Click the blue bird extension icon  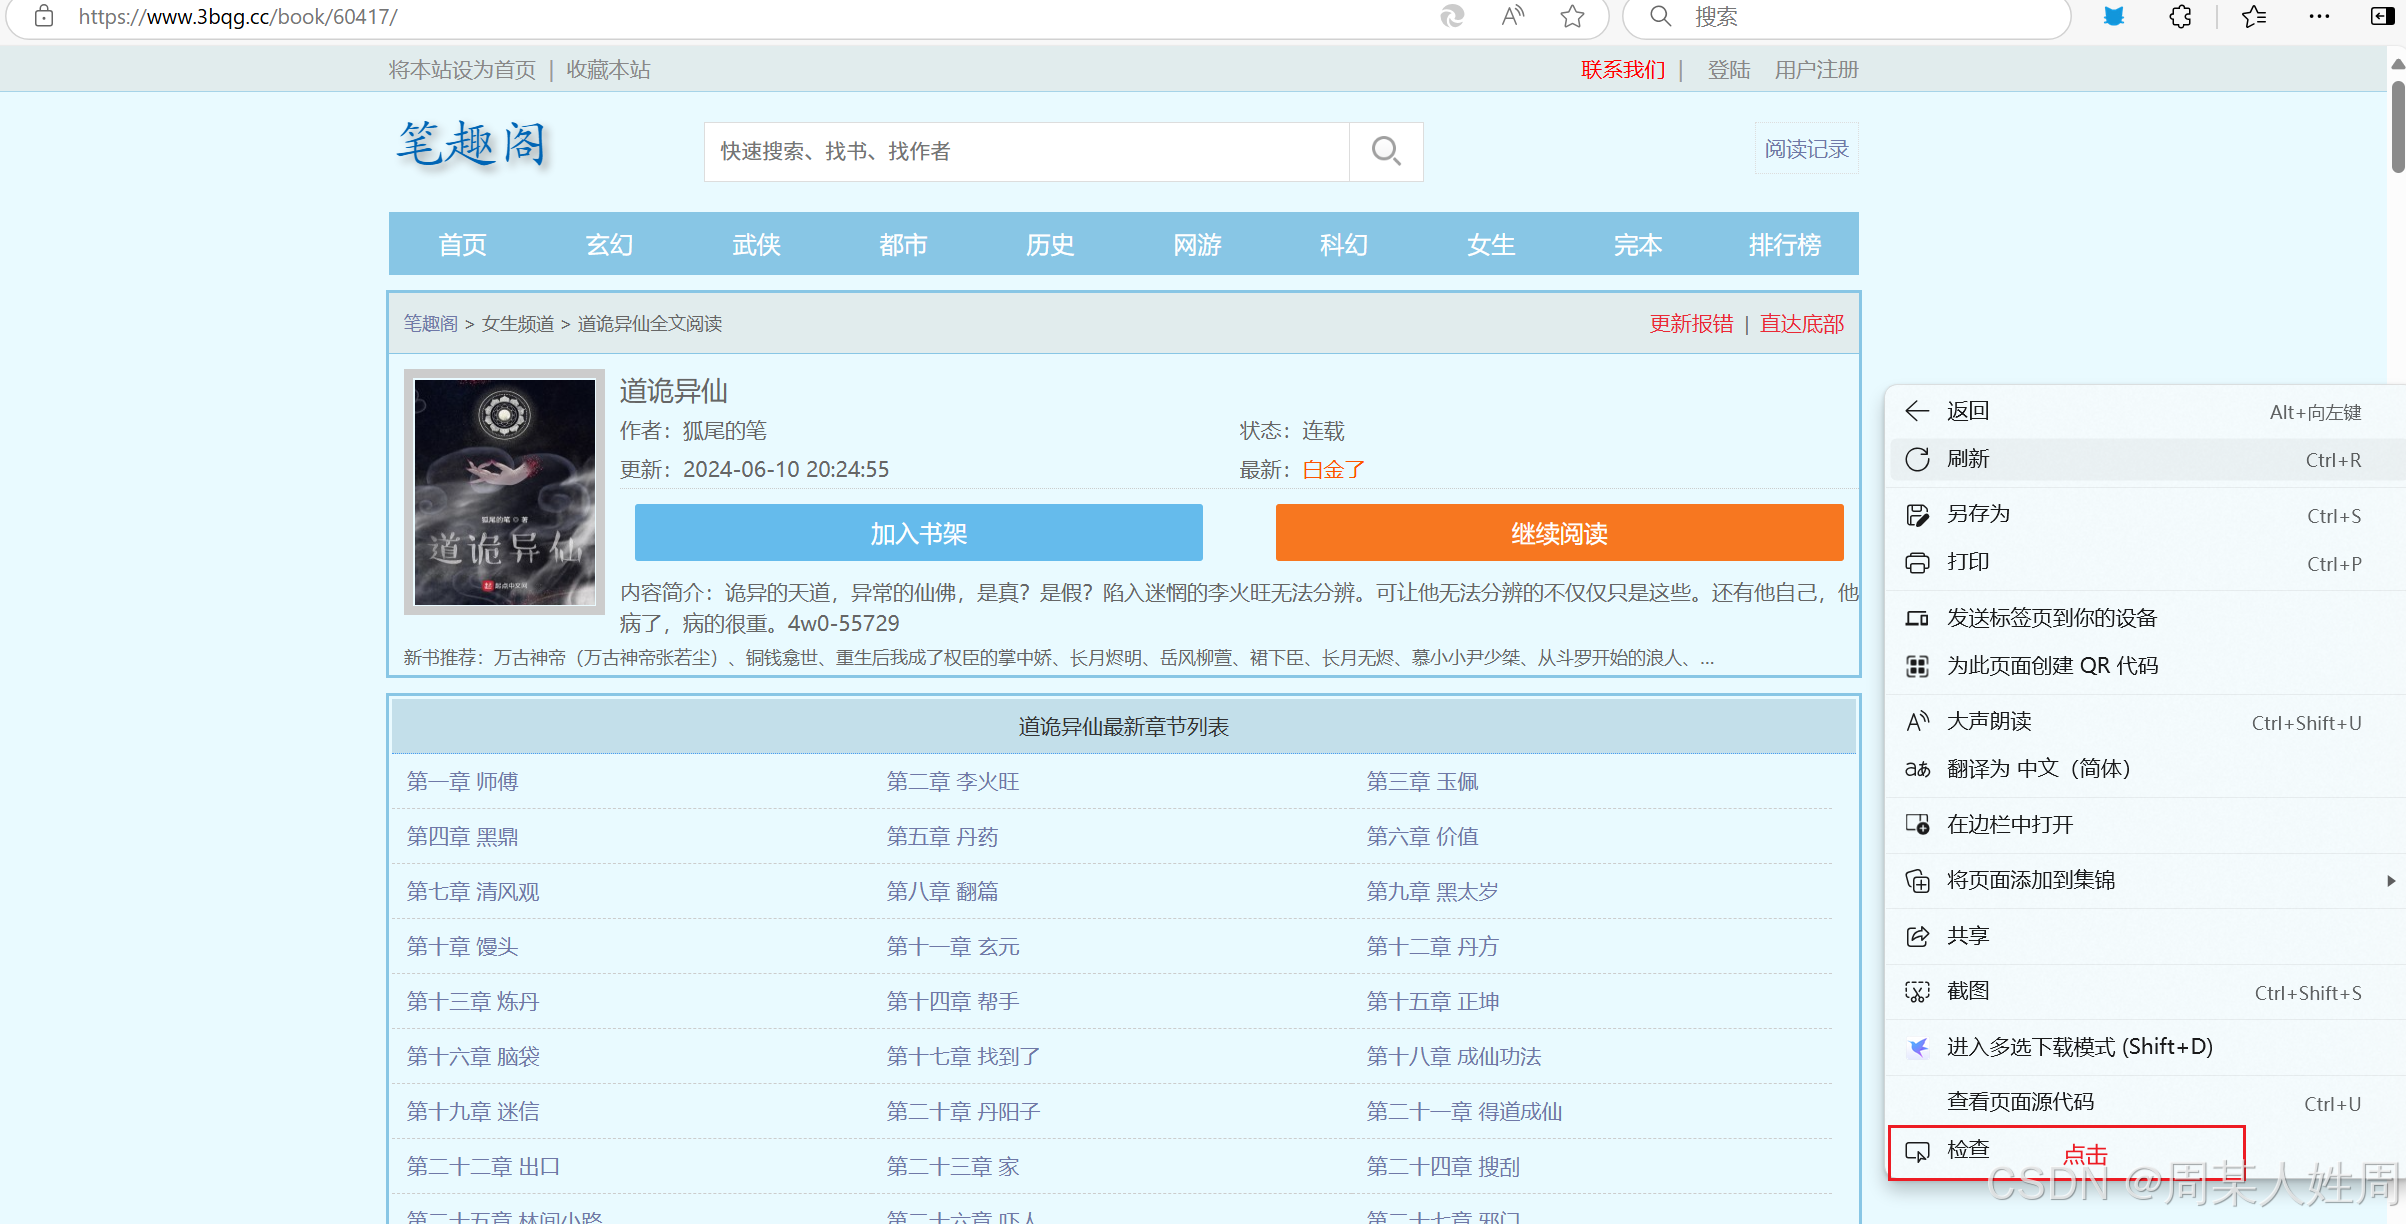click(2114, 16)
